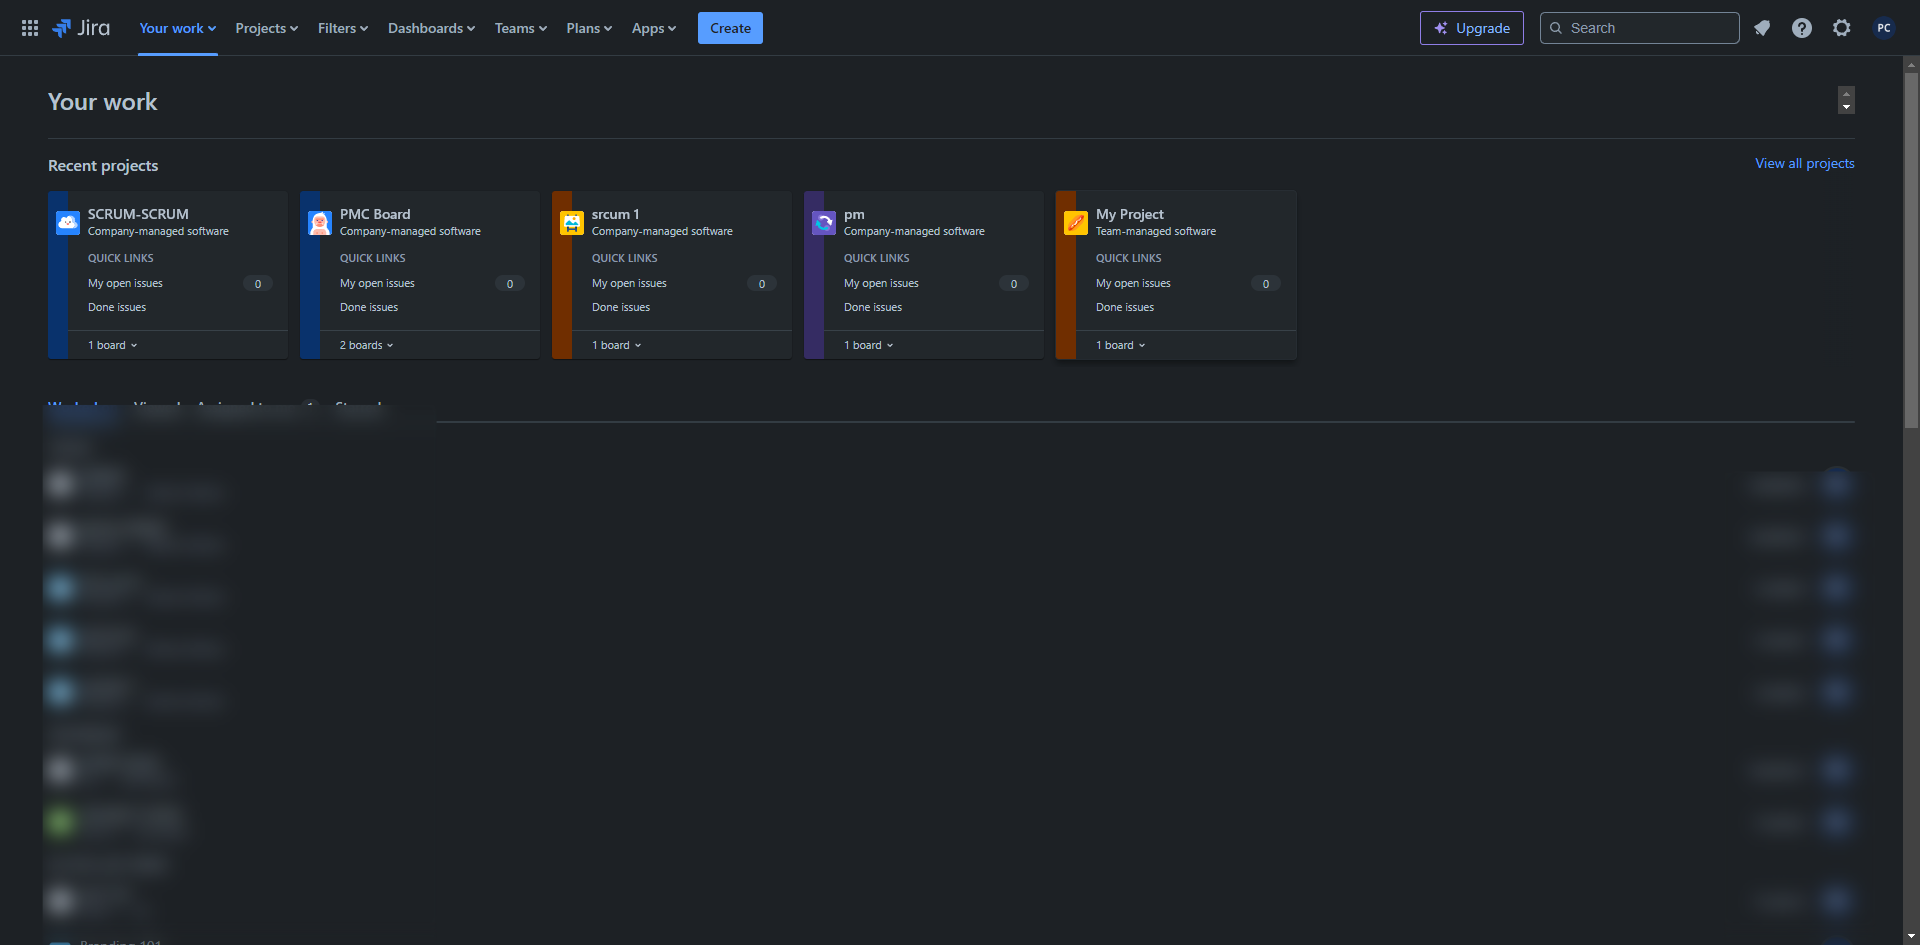Click the scrollbar up arrow
Image resolution: width=1920 pixels, height=945 pixels.
click(x=1911, y=64)
